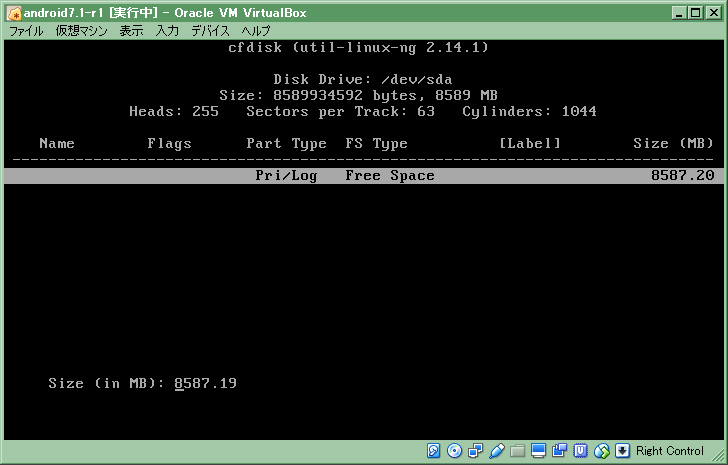Click the Sectors per Track: 63 text

click(340, 112)
